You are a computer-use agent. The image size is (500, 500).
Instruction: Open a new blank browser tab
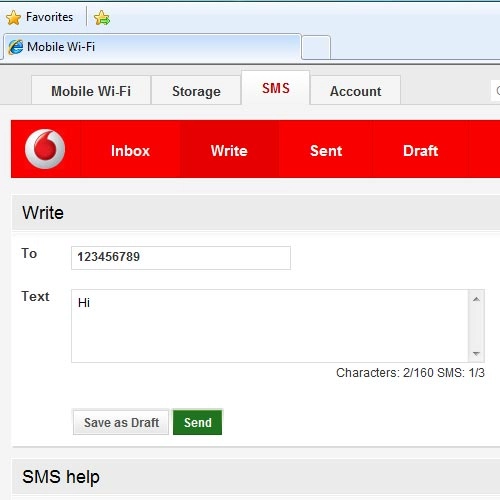click(316, 47)
